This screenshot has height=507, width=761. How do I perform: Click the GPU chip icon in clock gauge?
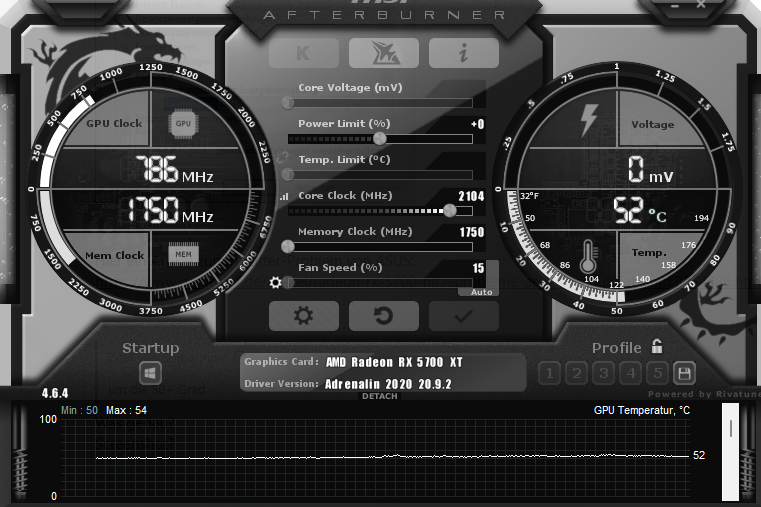tap(183, 123)
